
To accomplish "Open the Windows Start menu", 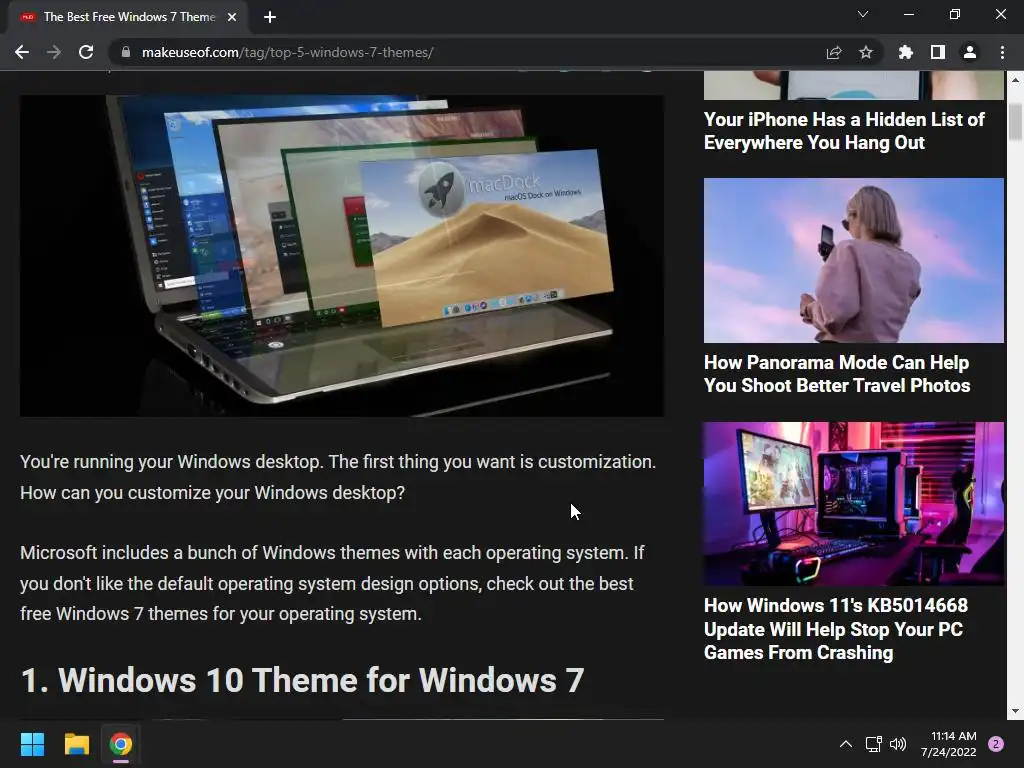I will tap(32, 744).
